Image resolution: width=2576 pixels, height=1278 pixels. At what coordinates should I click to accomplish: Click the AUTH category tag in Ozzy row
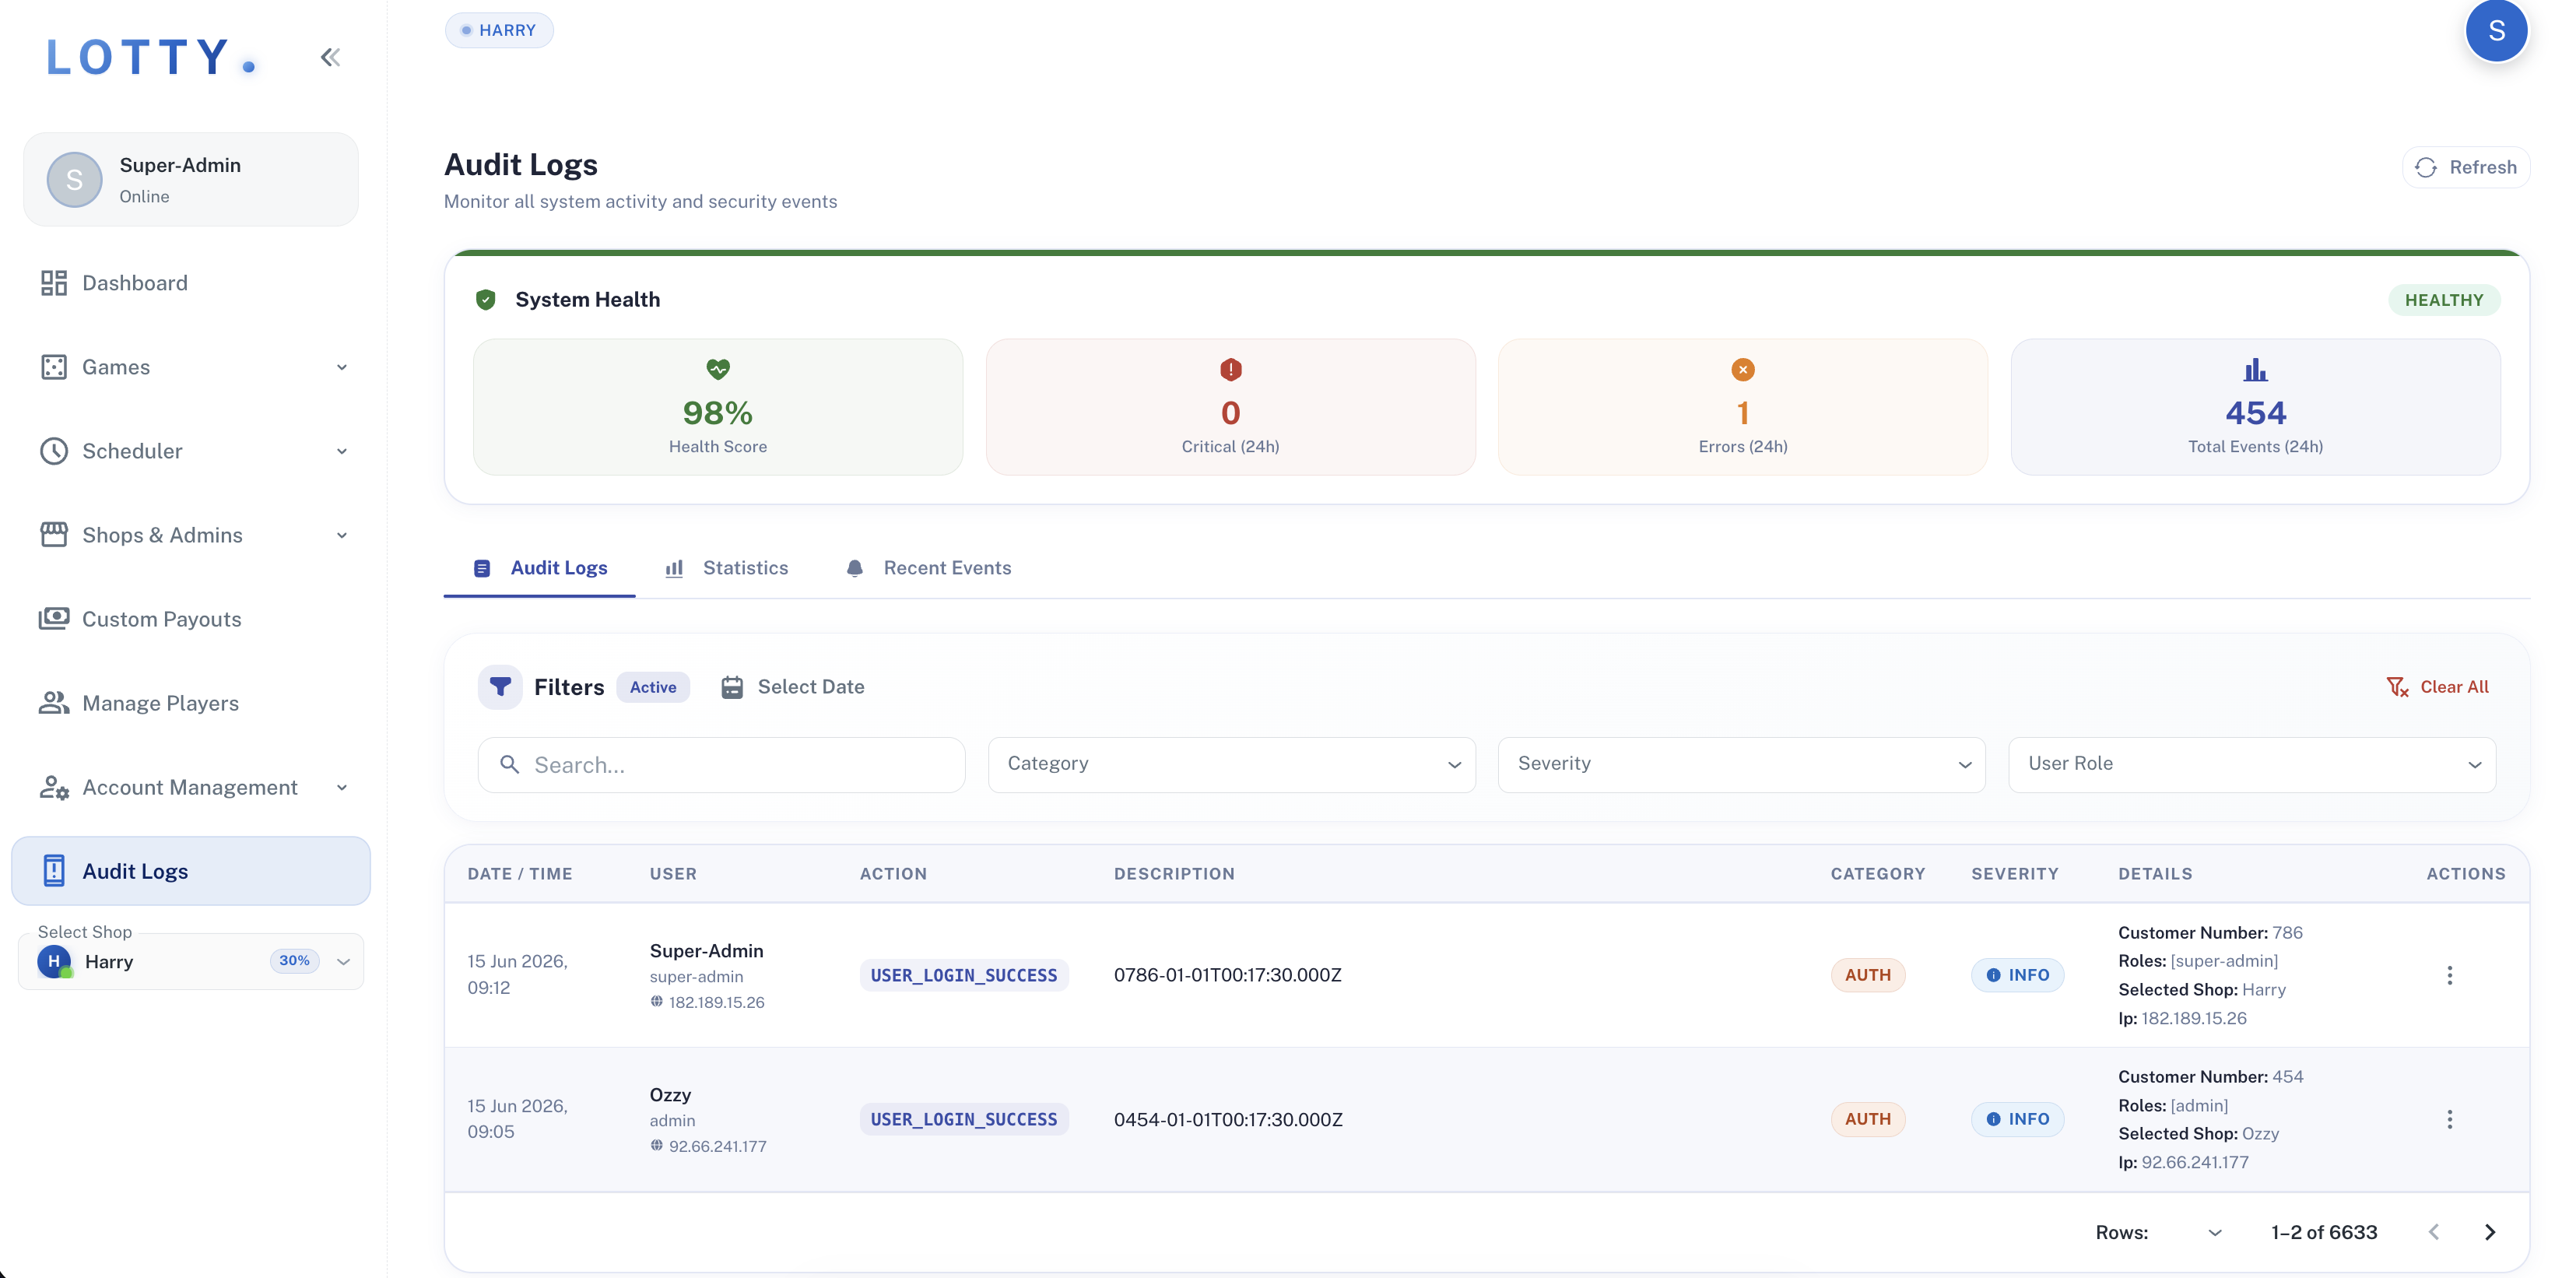[1867, 1119]
